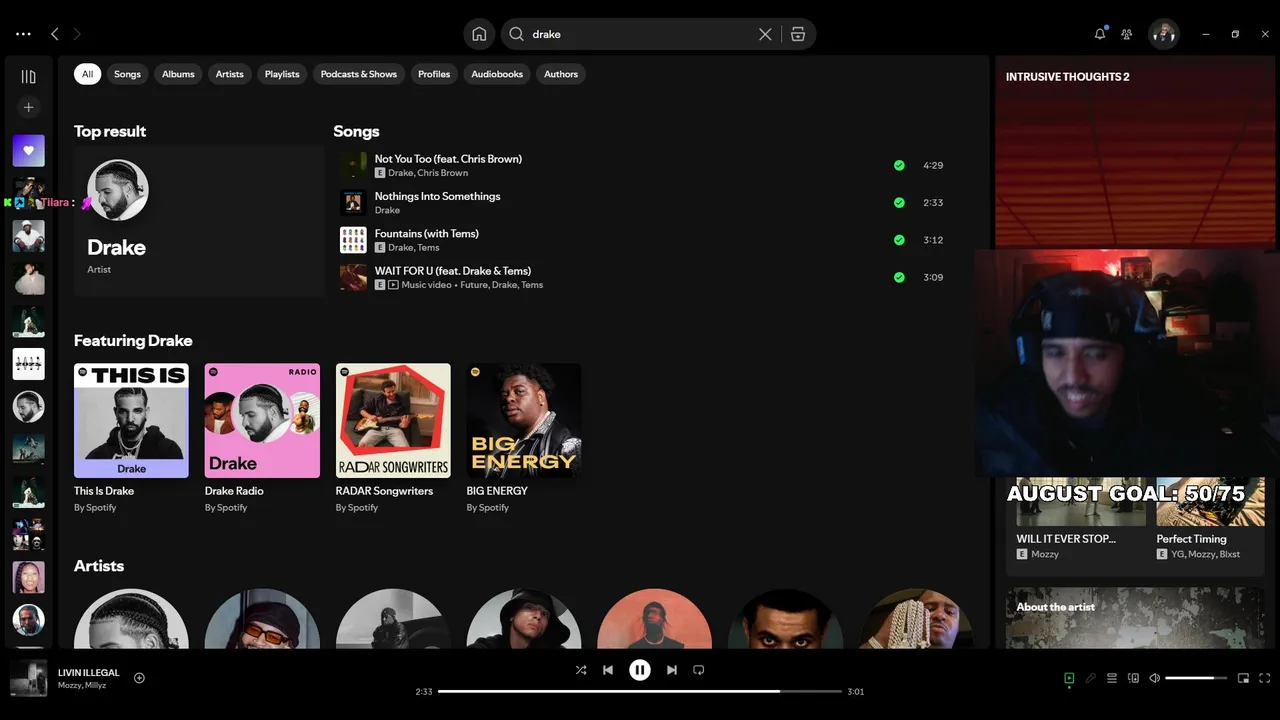Image resolution: width=1280 pixels, height=720 pixels.
Task: Open Nothings Into Somethings song
Action: click(x=437, y=196)
